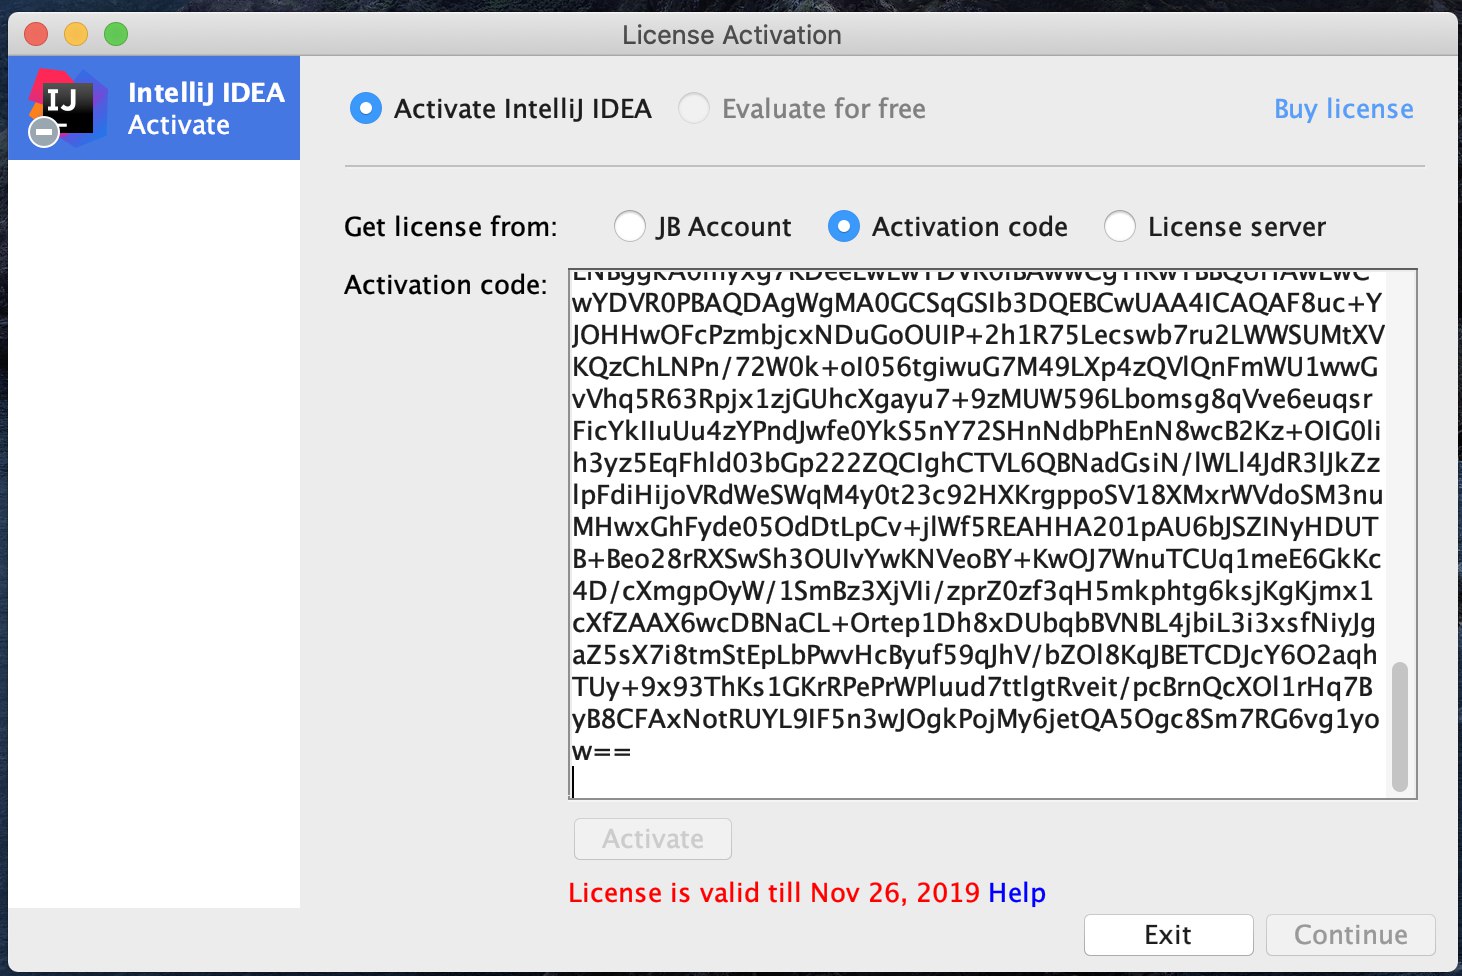1462x976 pixels.
Task: Click the green zoom window button
Action: point(116,34)
